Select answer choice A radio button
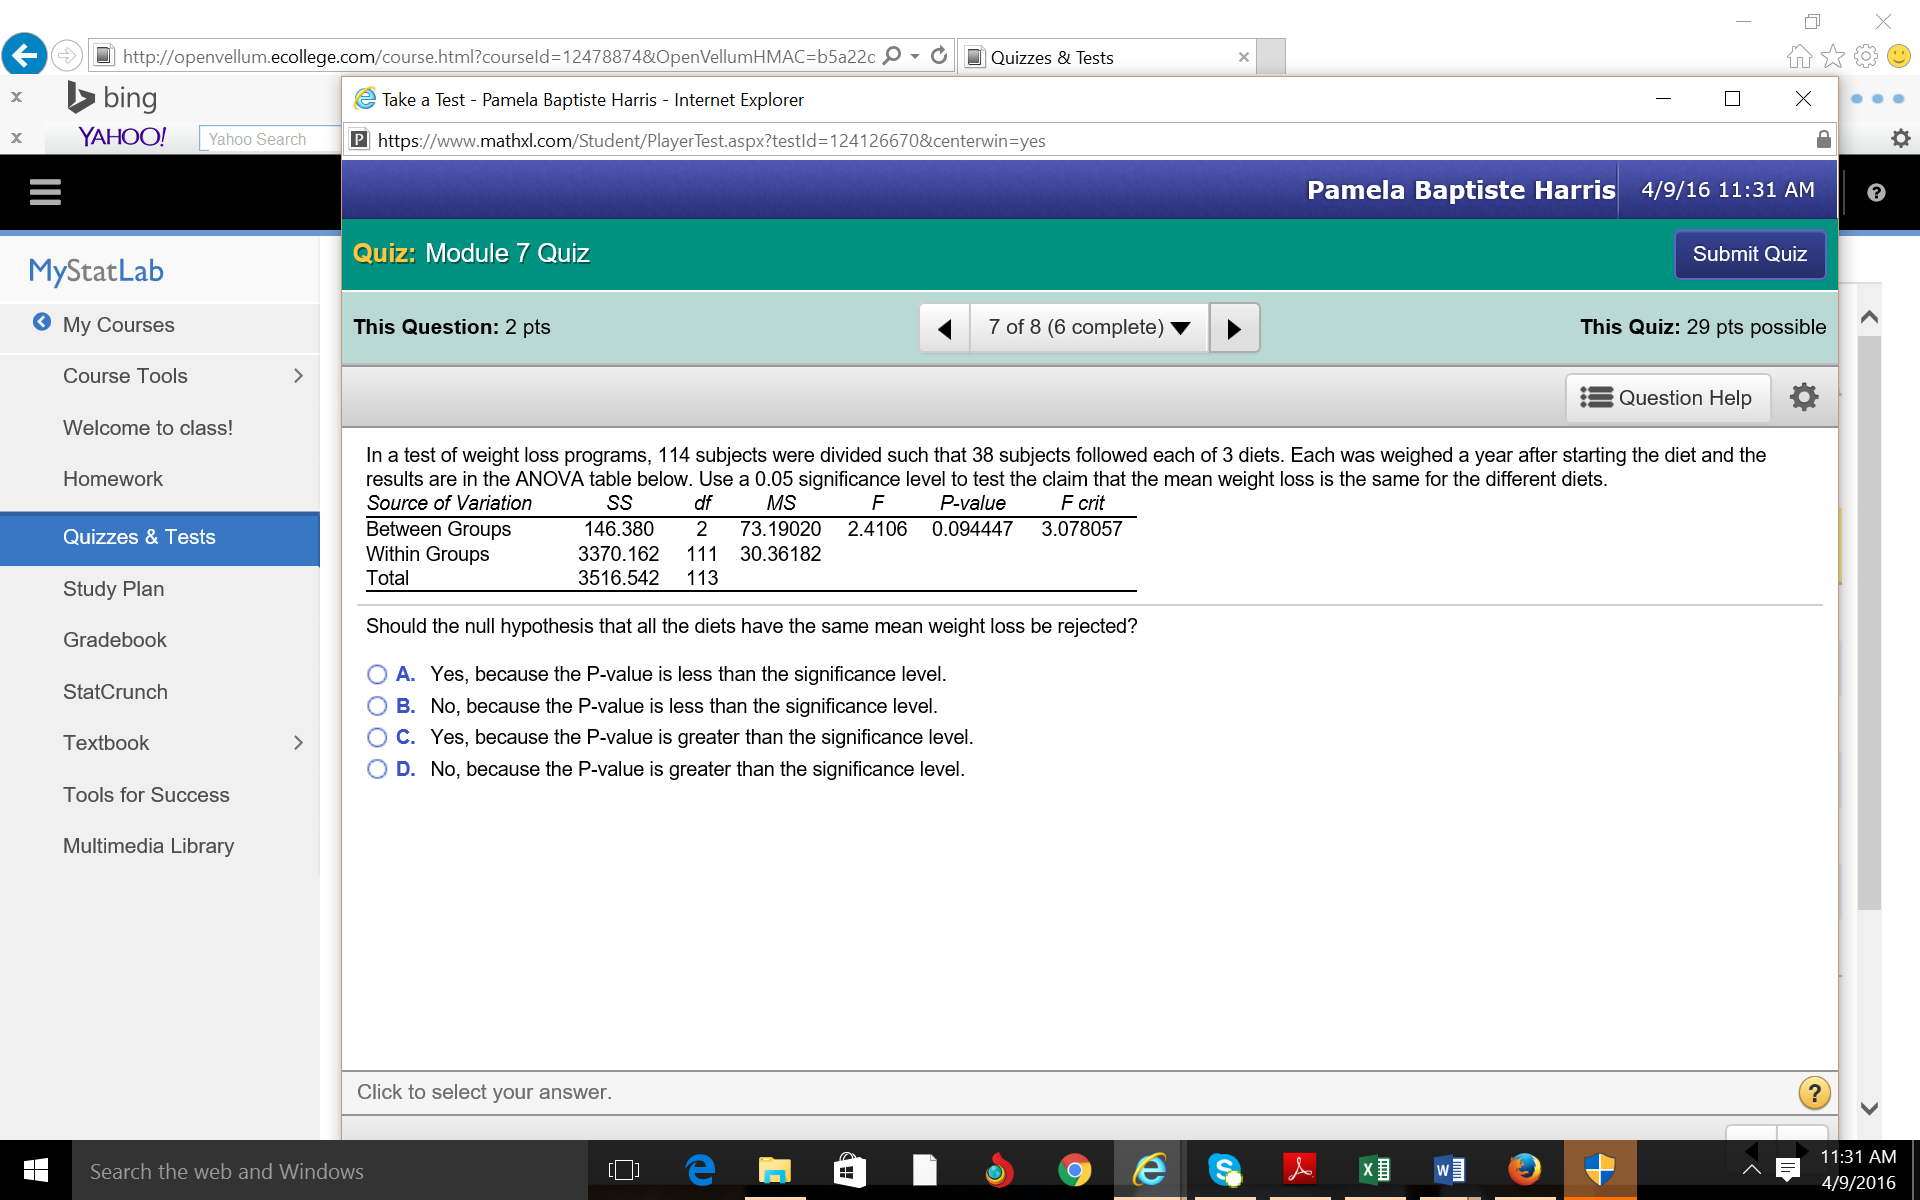Viewport: 1920px width, 1200px height. pos(377,674)
